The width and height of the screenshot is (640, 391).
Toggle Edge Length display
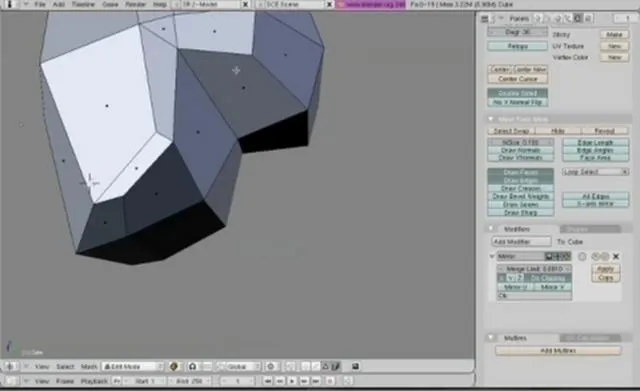(x=595, y=142)
